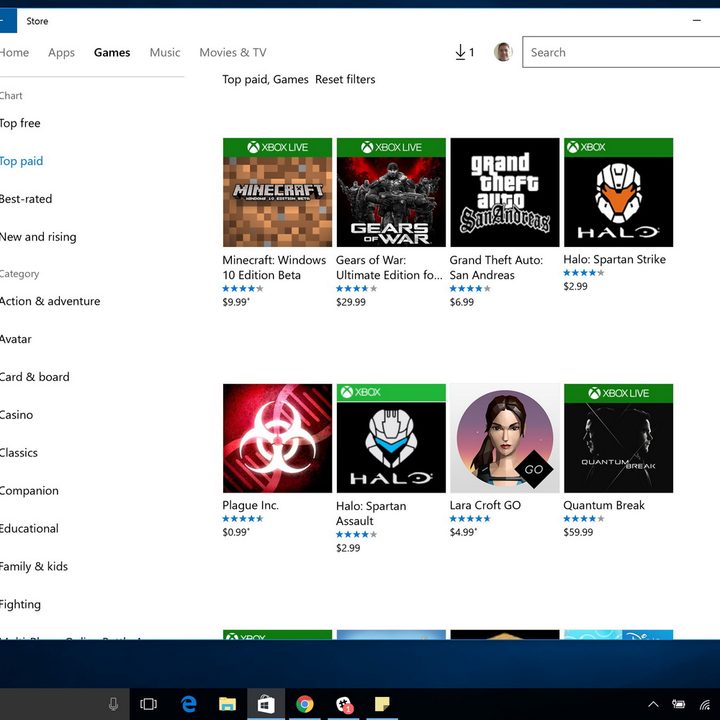Open Quantum Break game tile
The height and width of the screenshot is (720, 720).
pyautogui.click(x=619, y=439)
